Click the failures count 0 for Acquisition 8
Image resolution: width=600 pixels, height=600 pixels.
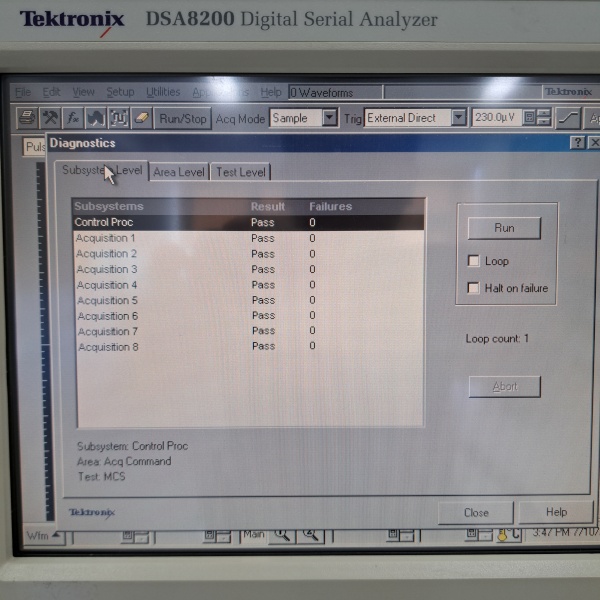click(312, 346)
